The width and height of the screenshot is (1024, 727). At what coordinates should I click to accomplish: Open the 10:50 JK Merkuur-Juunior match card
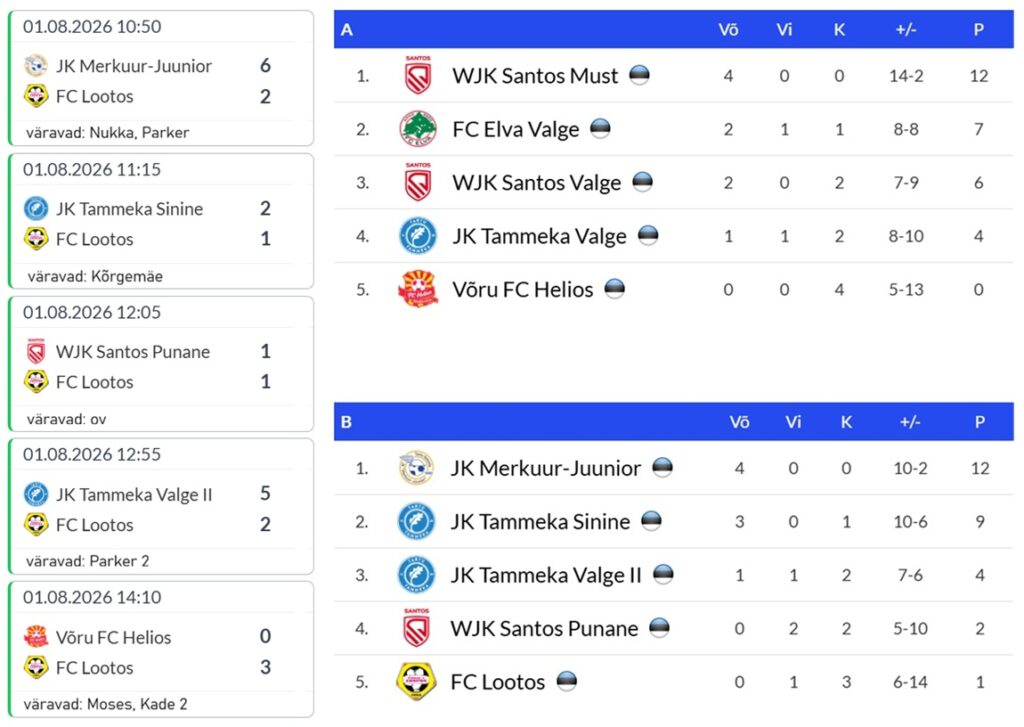click(161, 78)
